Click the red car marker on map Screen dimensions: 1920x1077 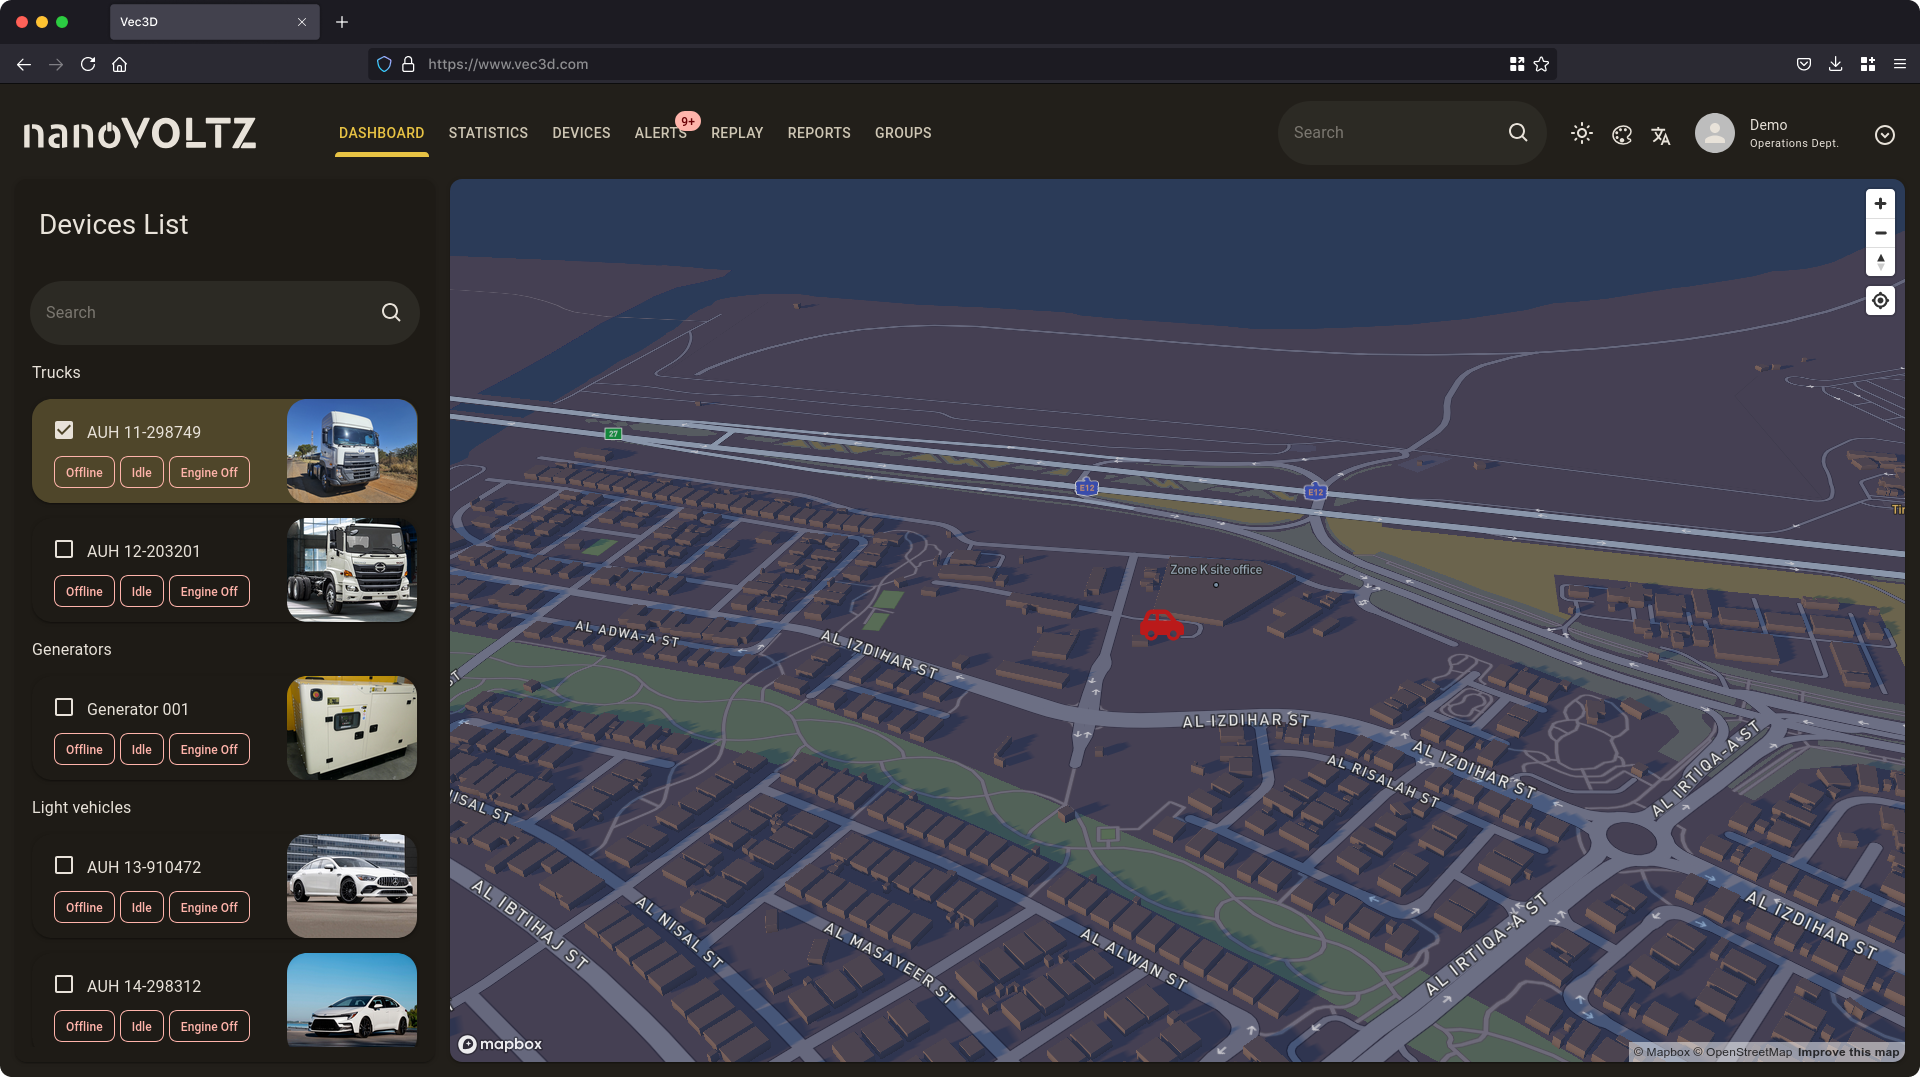point(1161,625)
